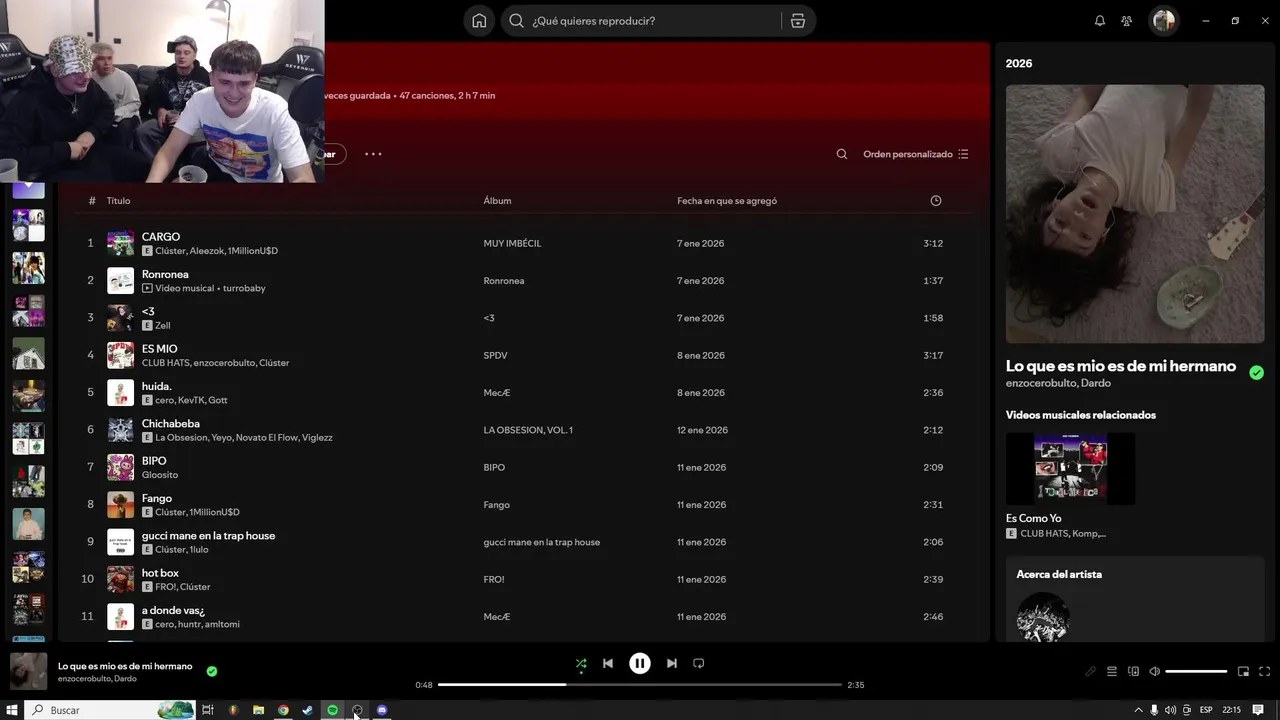Open the now playing song title in bottom bar
This screenshot has height=720, width=1280.
125,666
